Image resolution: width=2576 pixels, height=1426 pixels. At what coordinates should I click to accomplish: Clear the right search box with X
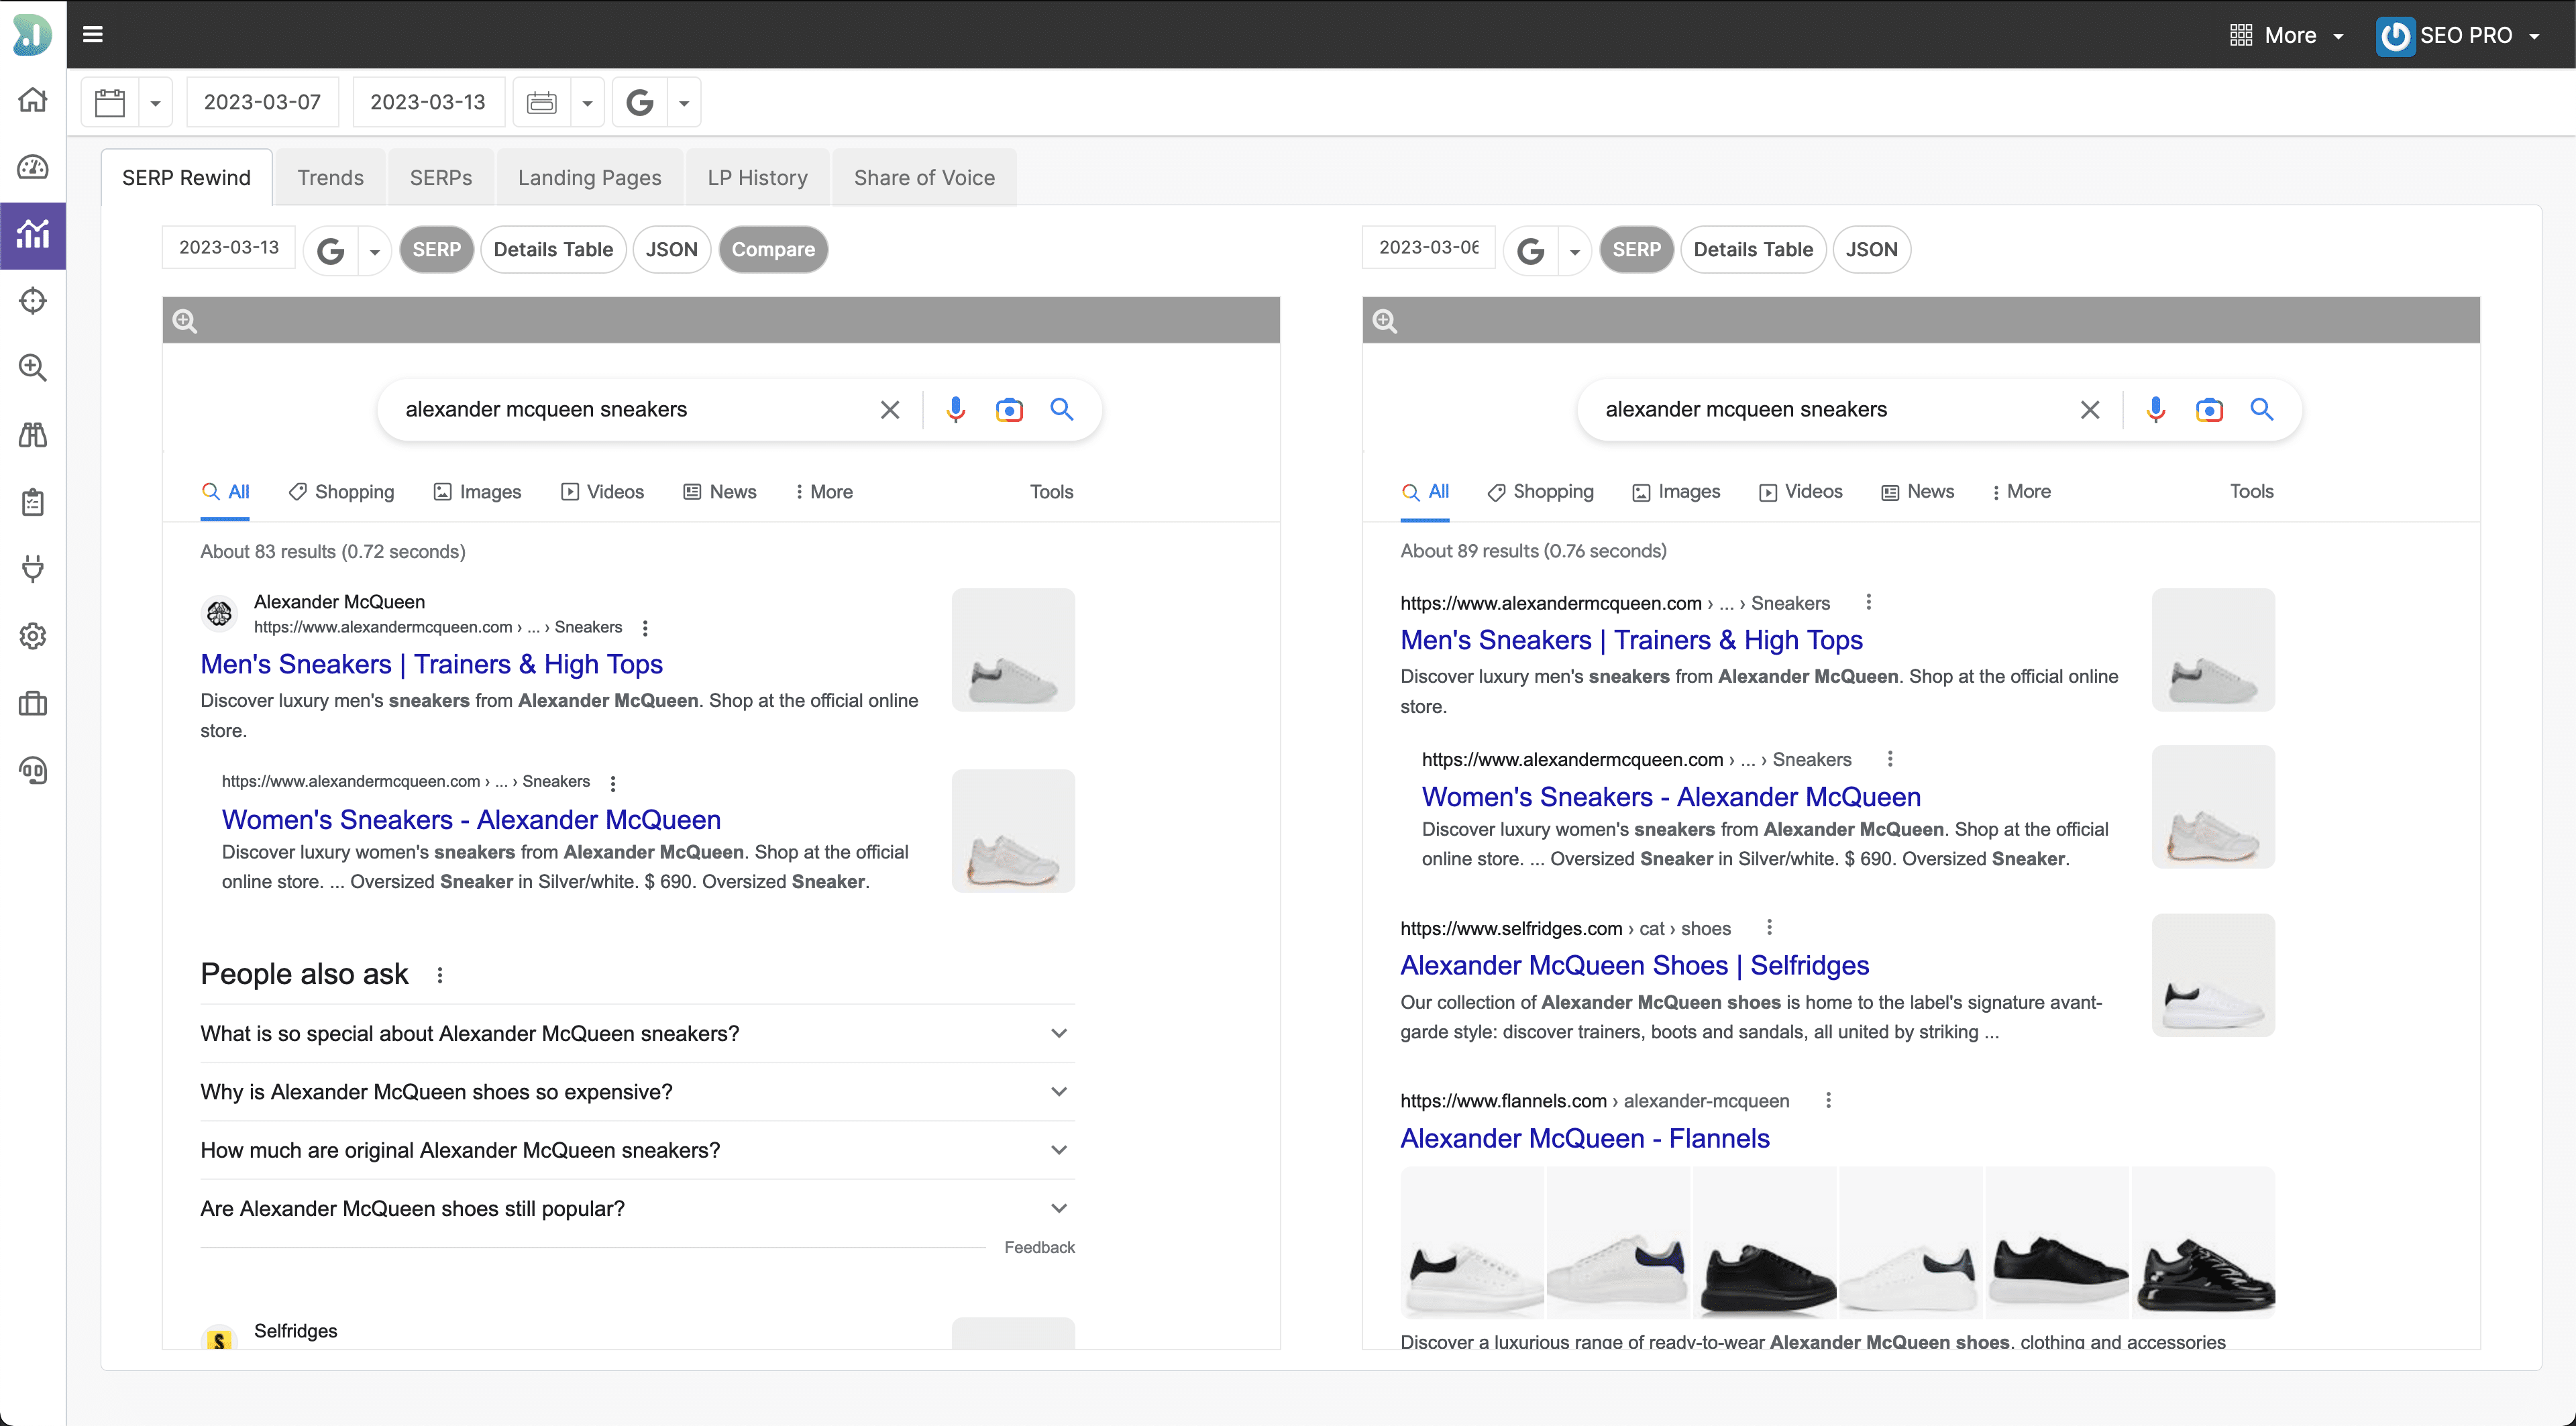(x=2090, y=410)
